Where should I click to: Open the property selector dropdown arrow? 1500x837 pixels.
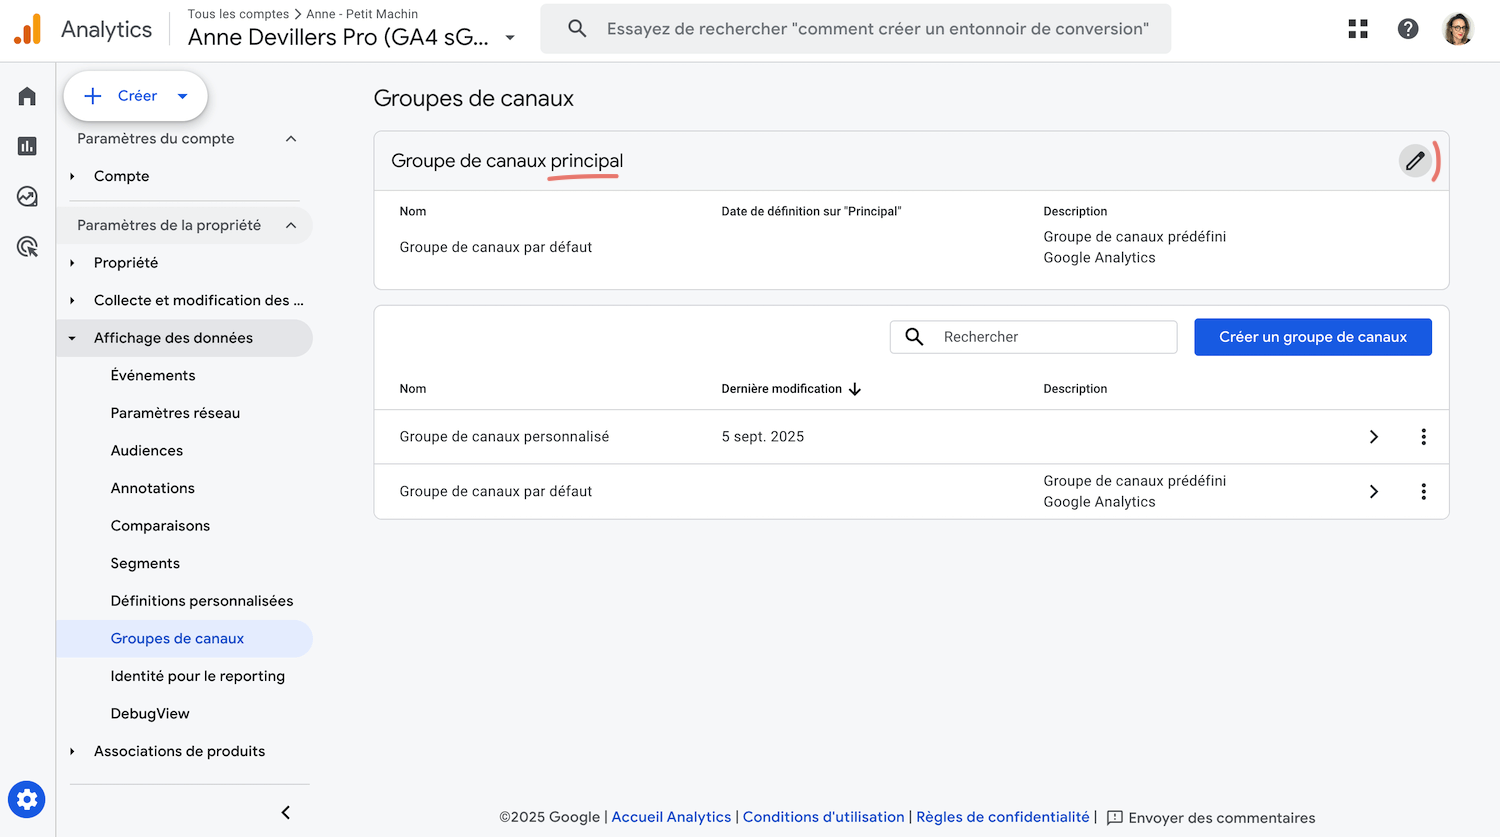click(510, 38)
